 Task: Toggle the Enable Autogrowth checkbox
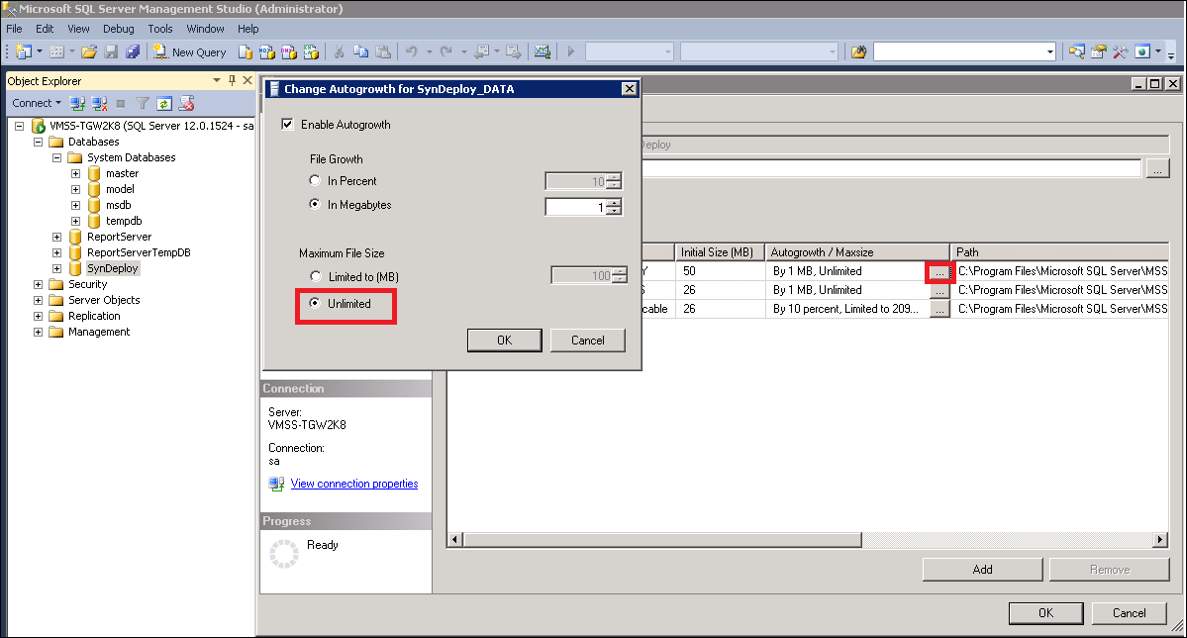pyautogui.click(x=287, y=124)
